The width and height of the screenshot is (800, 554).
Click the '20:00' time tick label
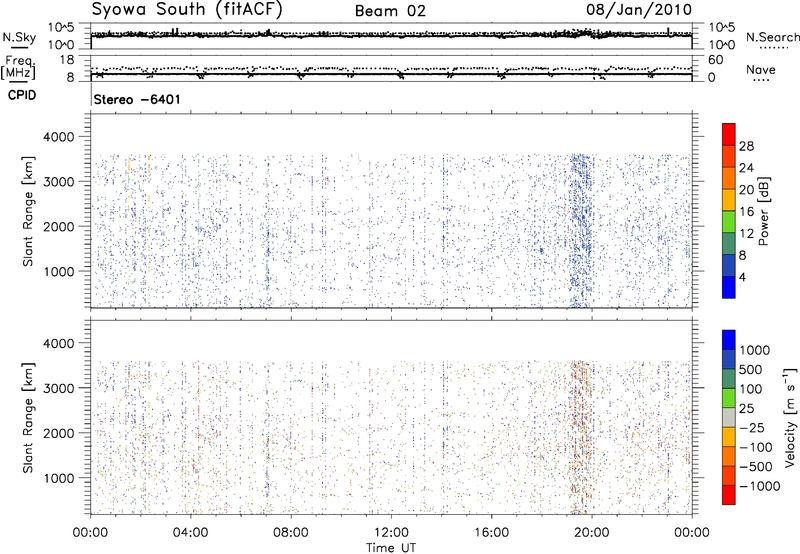591,533
